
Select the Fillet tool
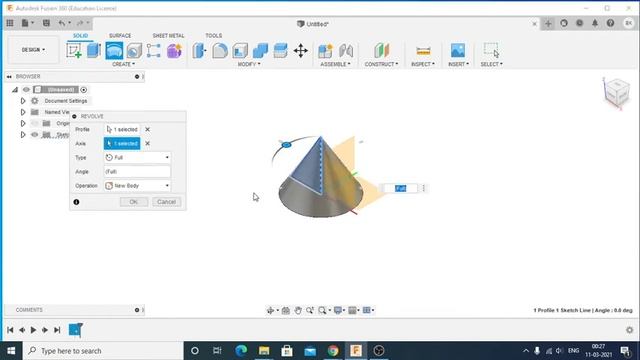coord(220,51)
